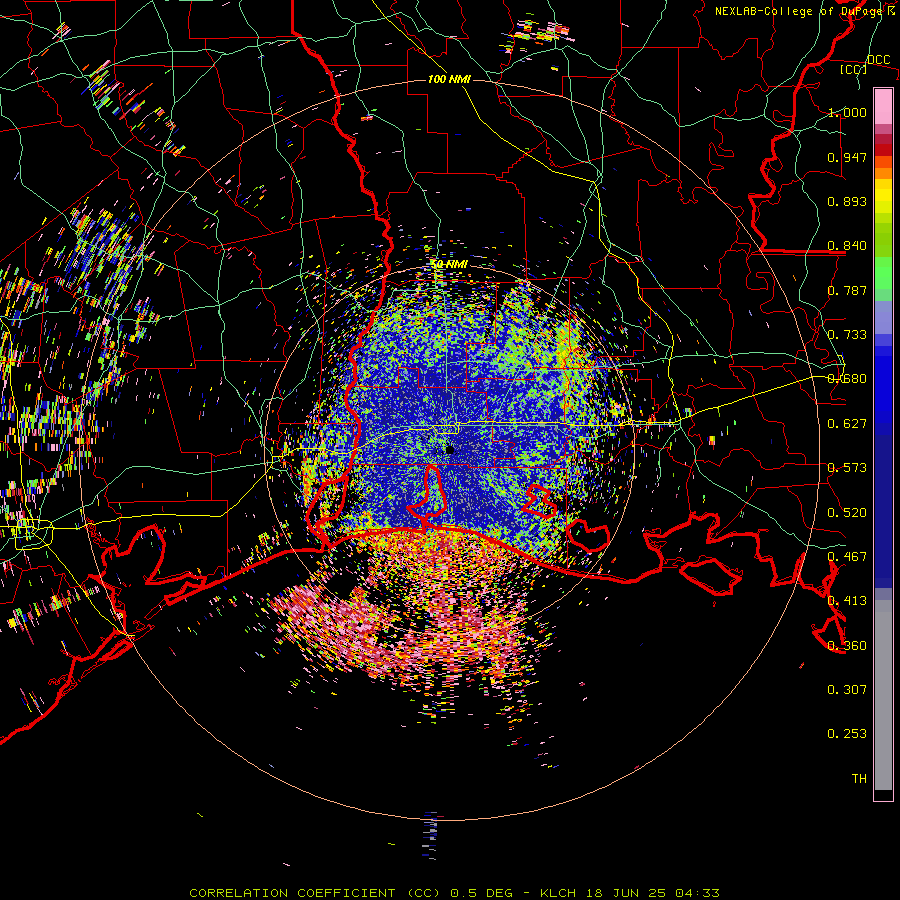Click the 0.840 scale label

847,246
